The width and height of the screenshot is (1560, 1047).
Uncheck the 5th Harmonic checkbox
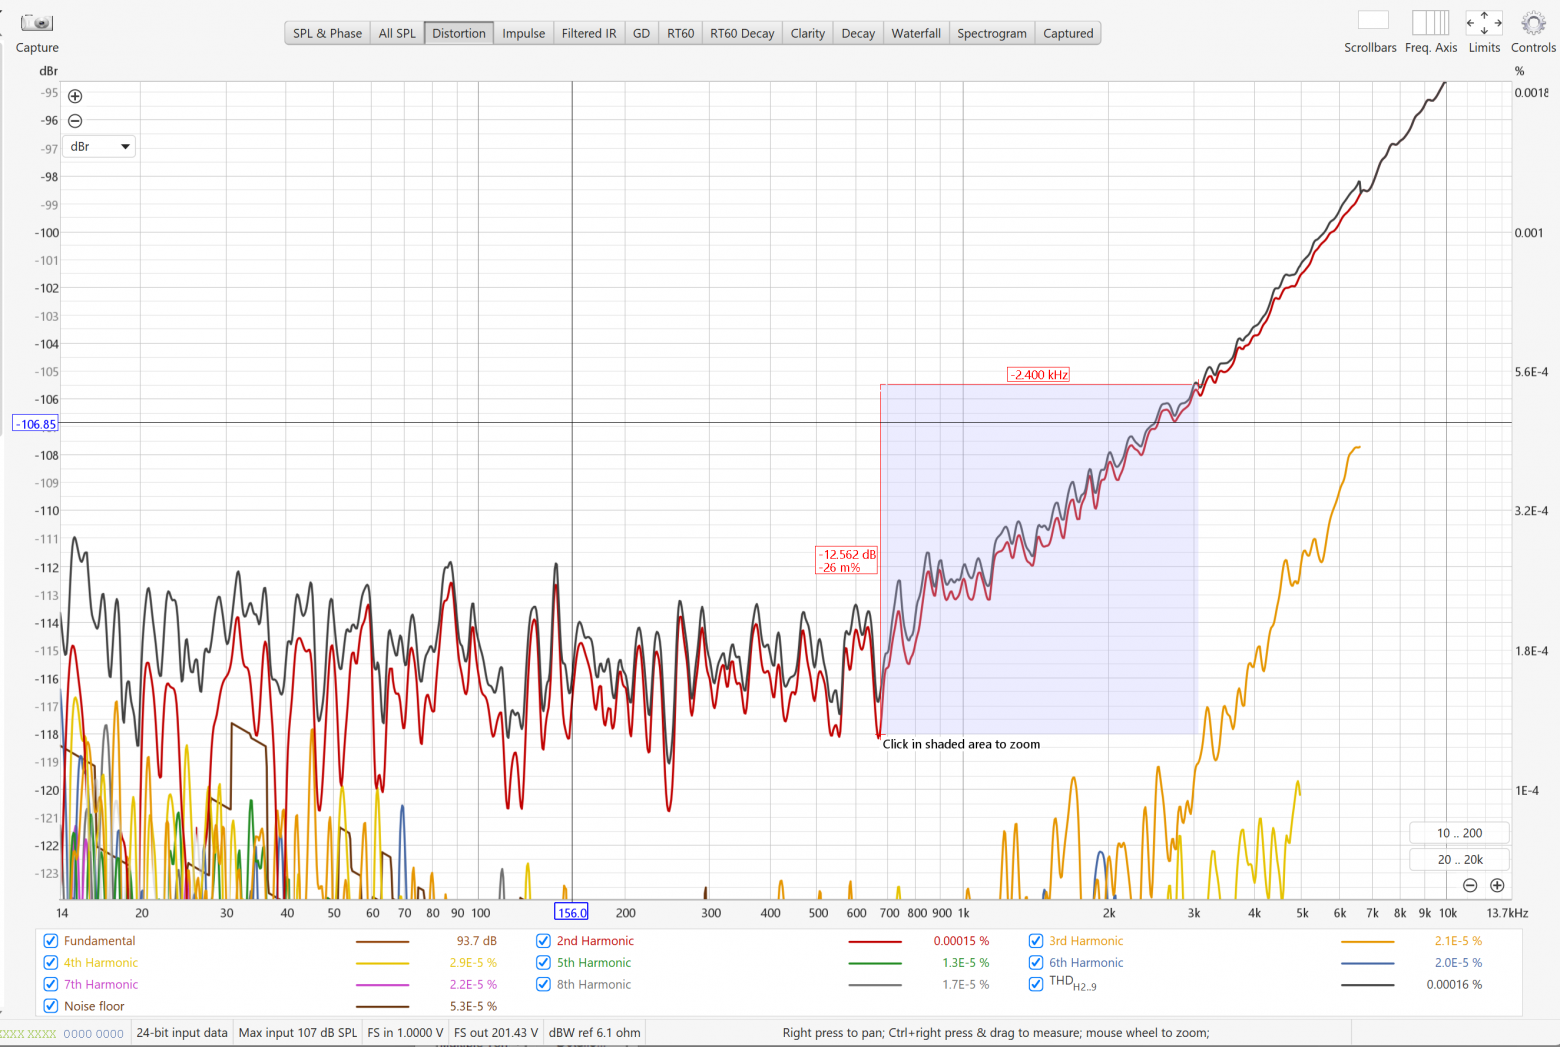544,963
